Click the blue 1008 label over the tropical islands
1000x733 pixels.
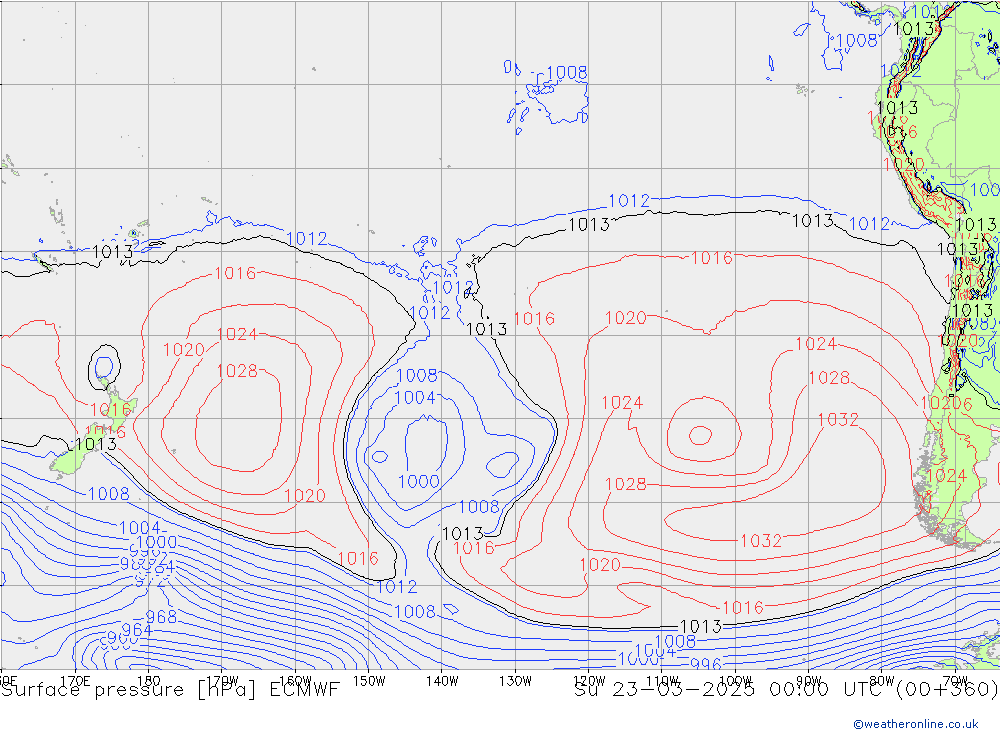567,73
